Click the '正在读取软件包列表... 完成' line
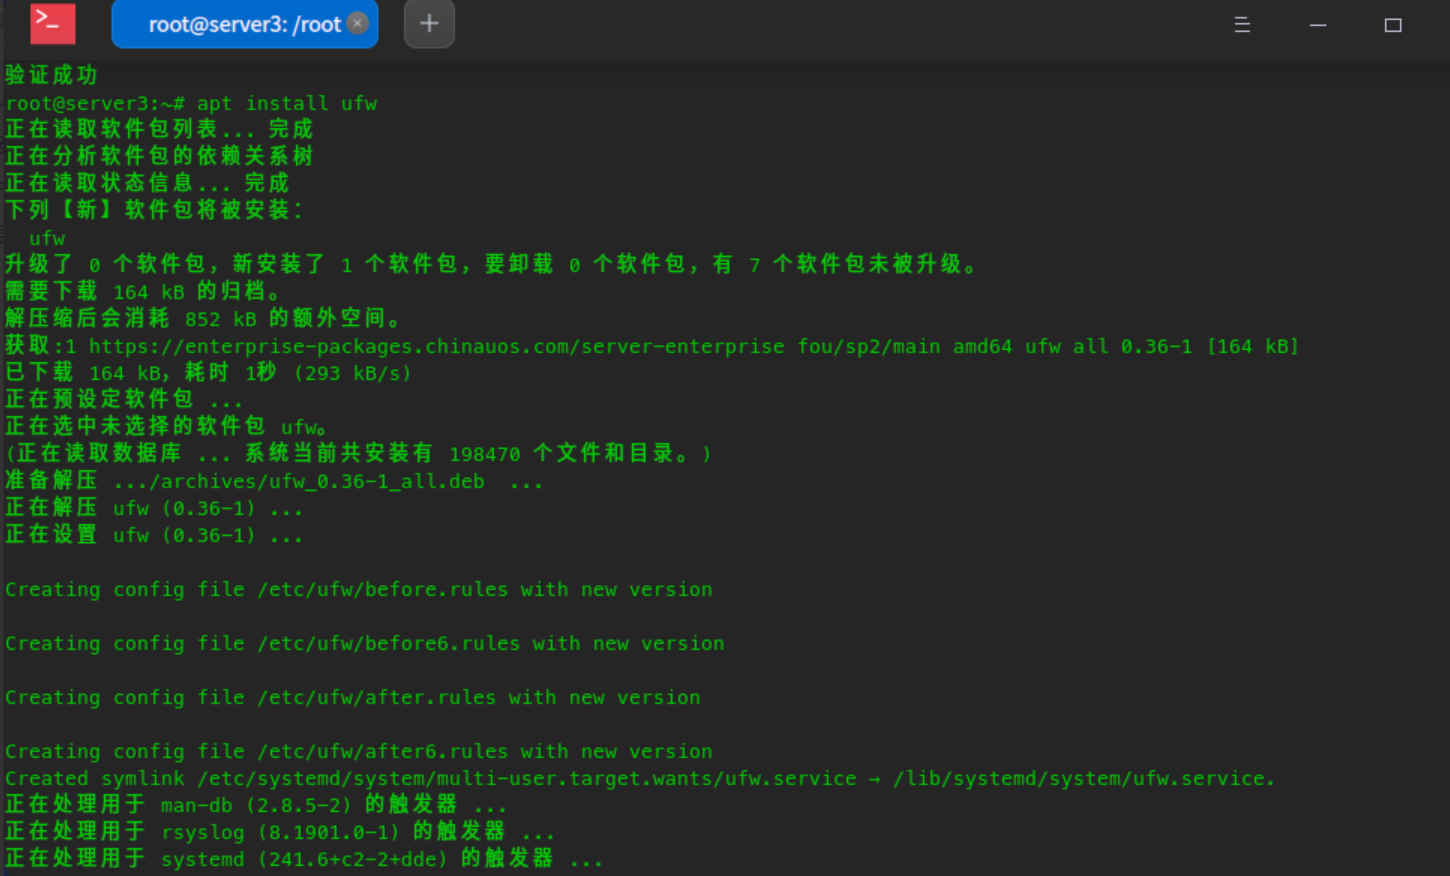 (x=159, y=129)
